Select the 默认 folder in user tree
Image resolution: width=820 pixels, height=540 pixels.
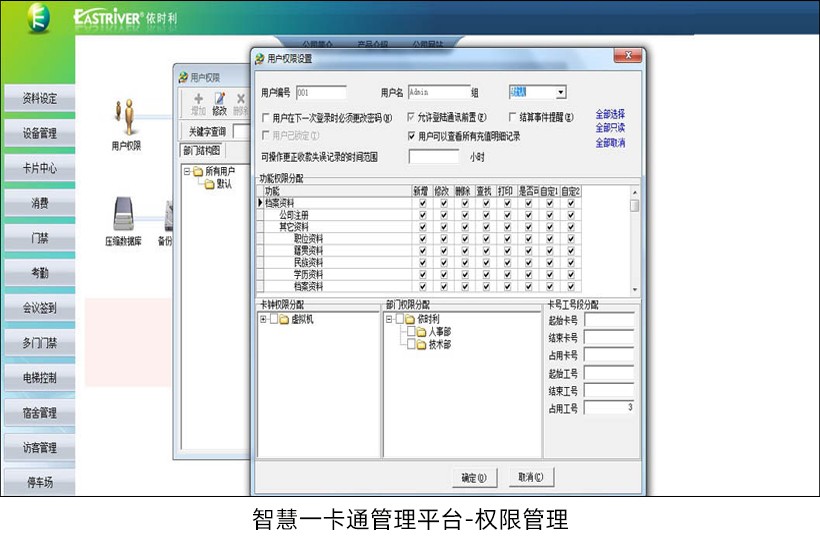point(210,184)
